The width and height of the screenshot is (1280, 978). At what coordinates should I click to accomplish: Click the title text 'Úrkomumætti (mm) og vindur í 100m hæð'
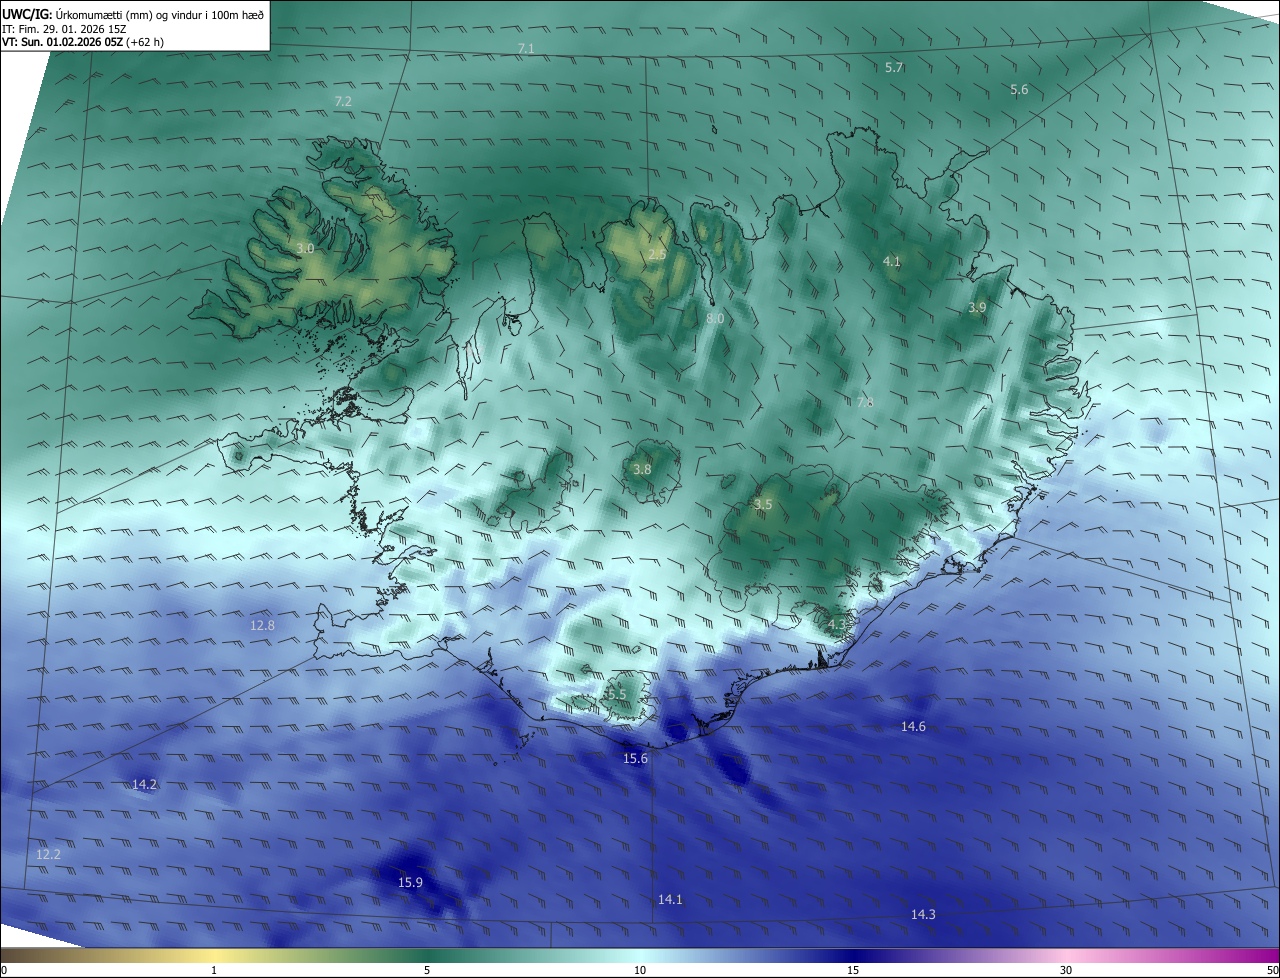point(160,14)
